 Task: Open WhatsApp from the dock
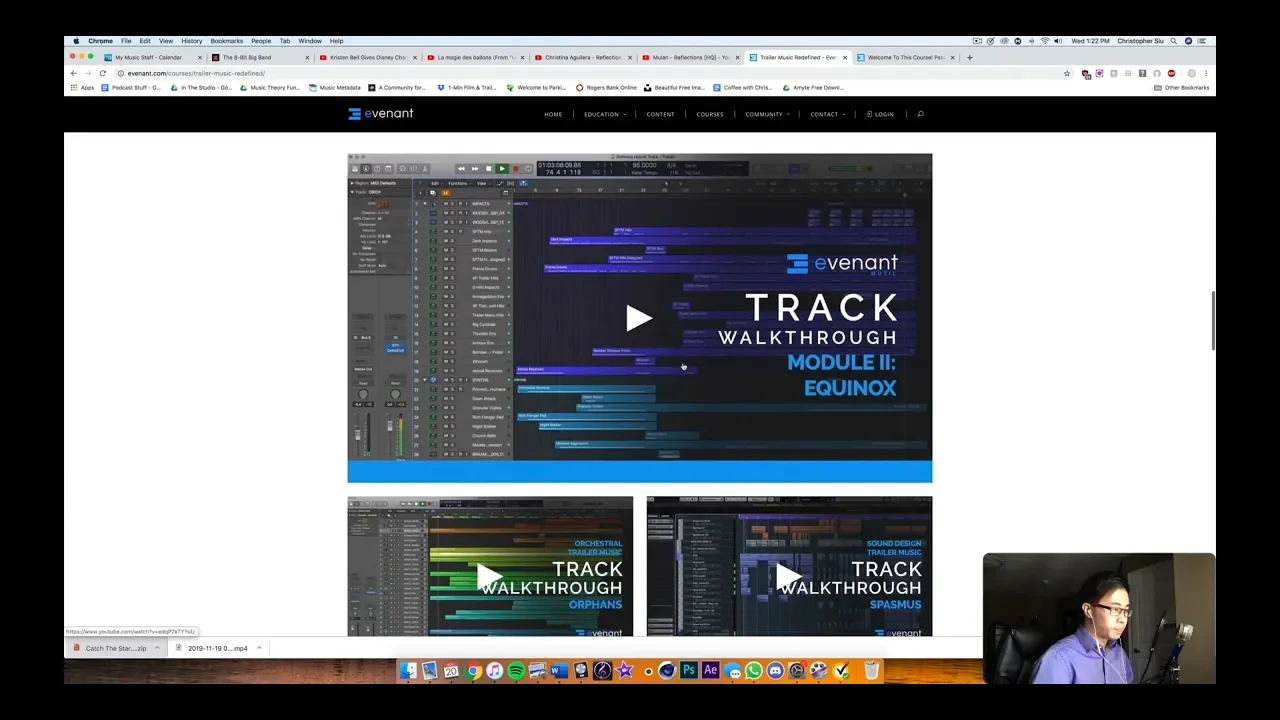[x=754, y=671]
